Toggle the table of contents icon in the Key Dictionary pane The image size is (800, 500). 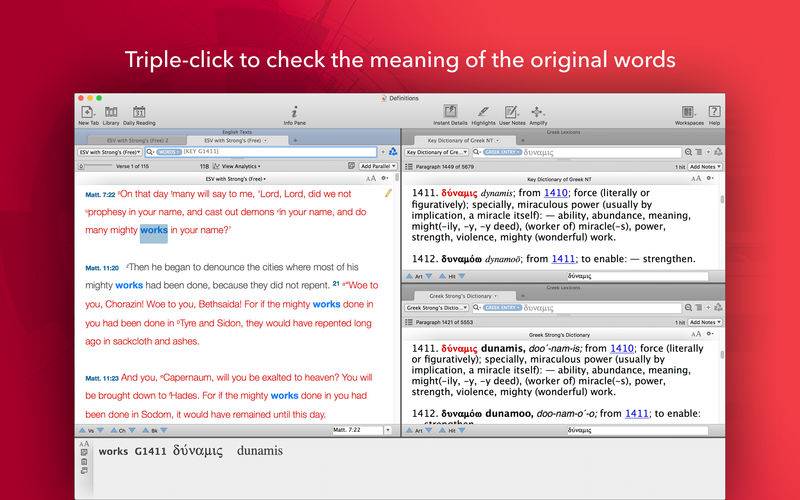coord(409,166)
